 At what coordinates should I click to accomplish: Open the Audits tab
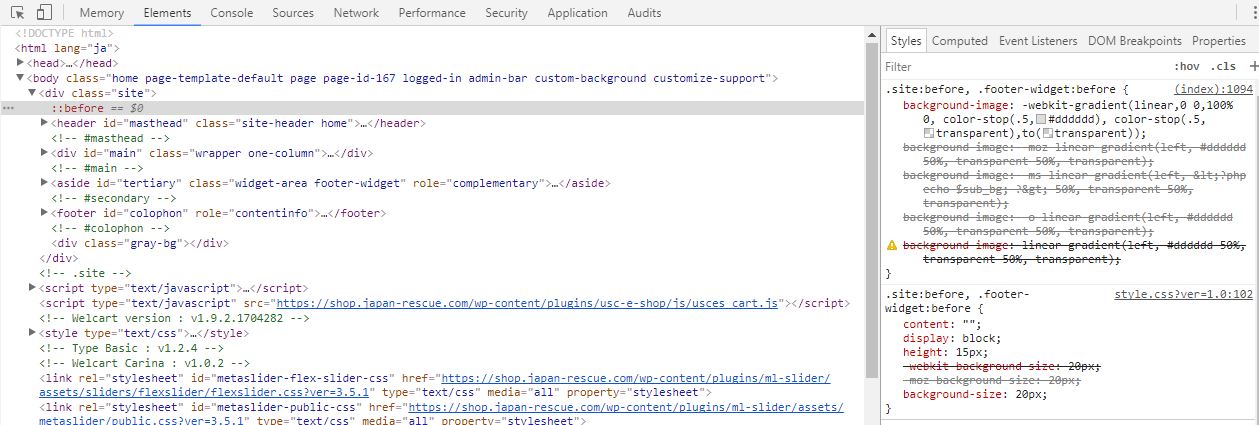(x=644, y=13)
